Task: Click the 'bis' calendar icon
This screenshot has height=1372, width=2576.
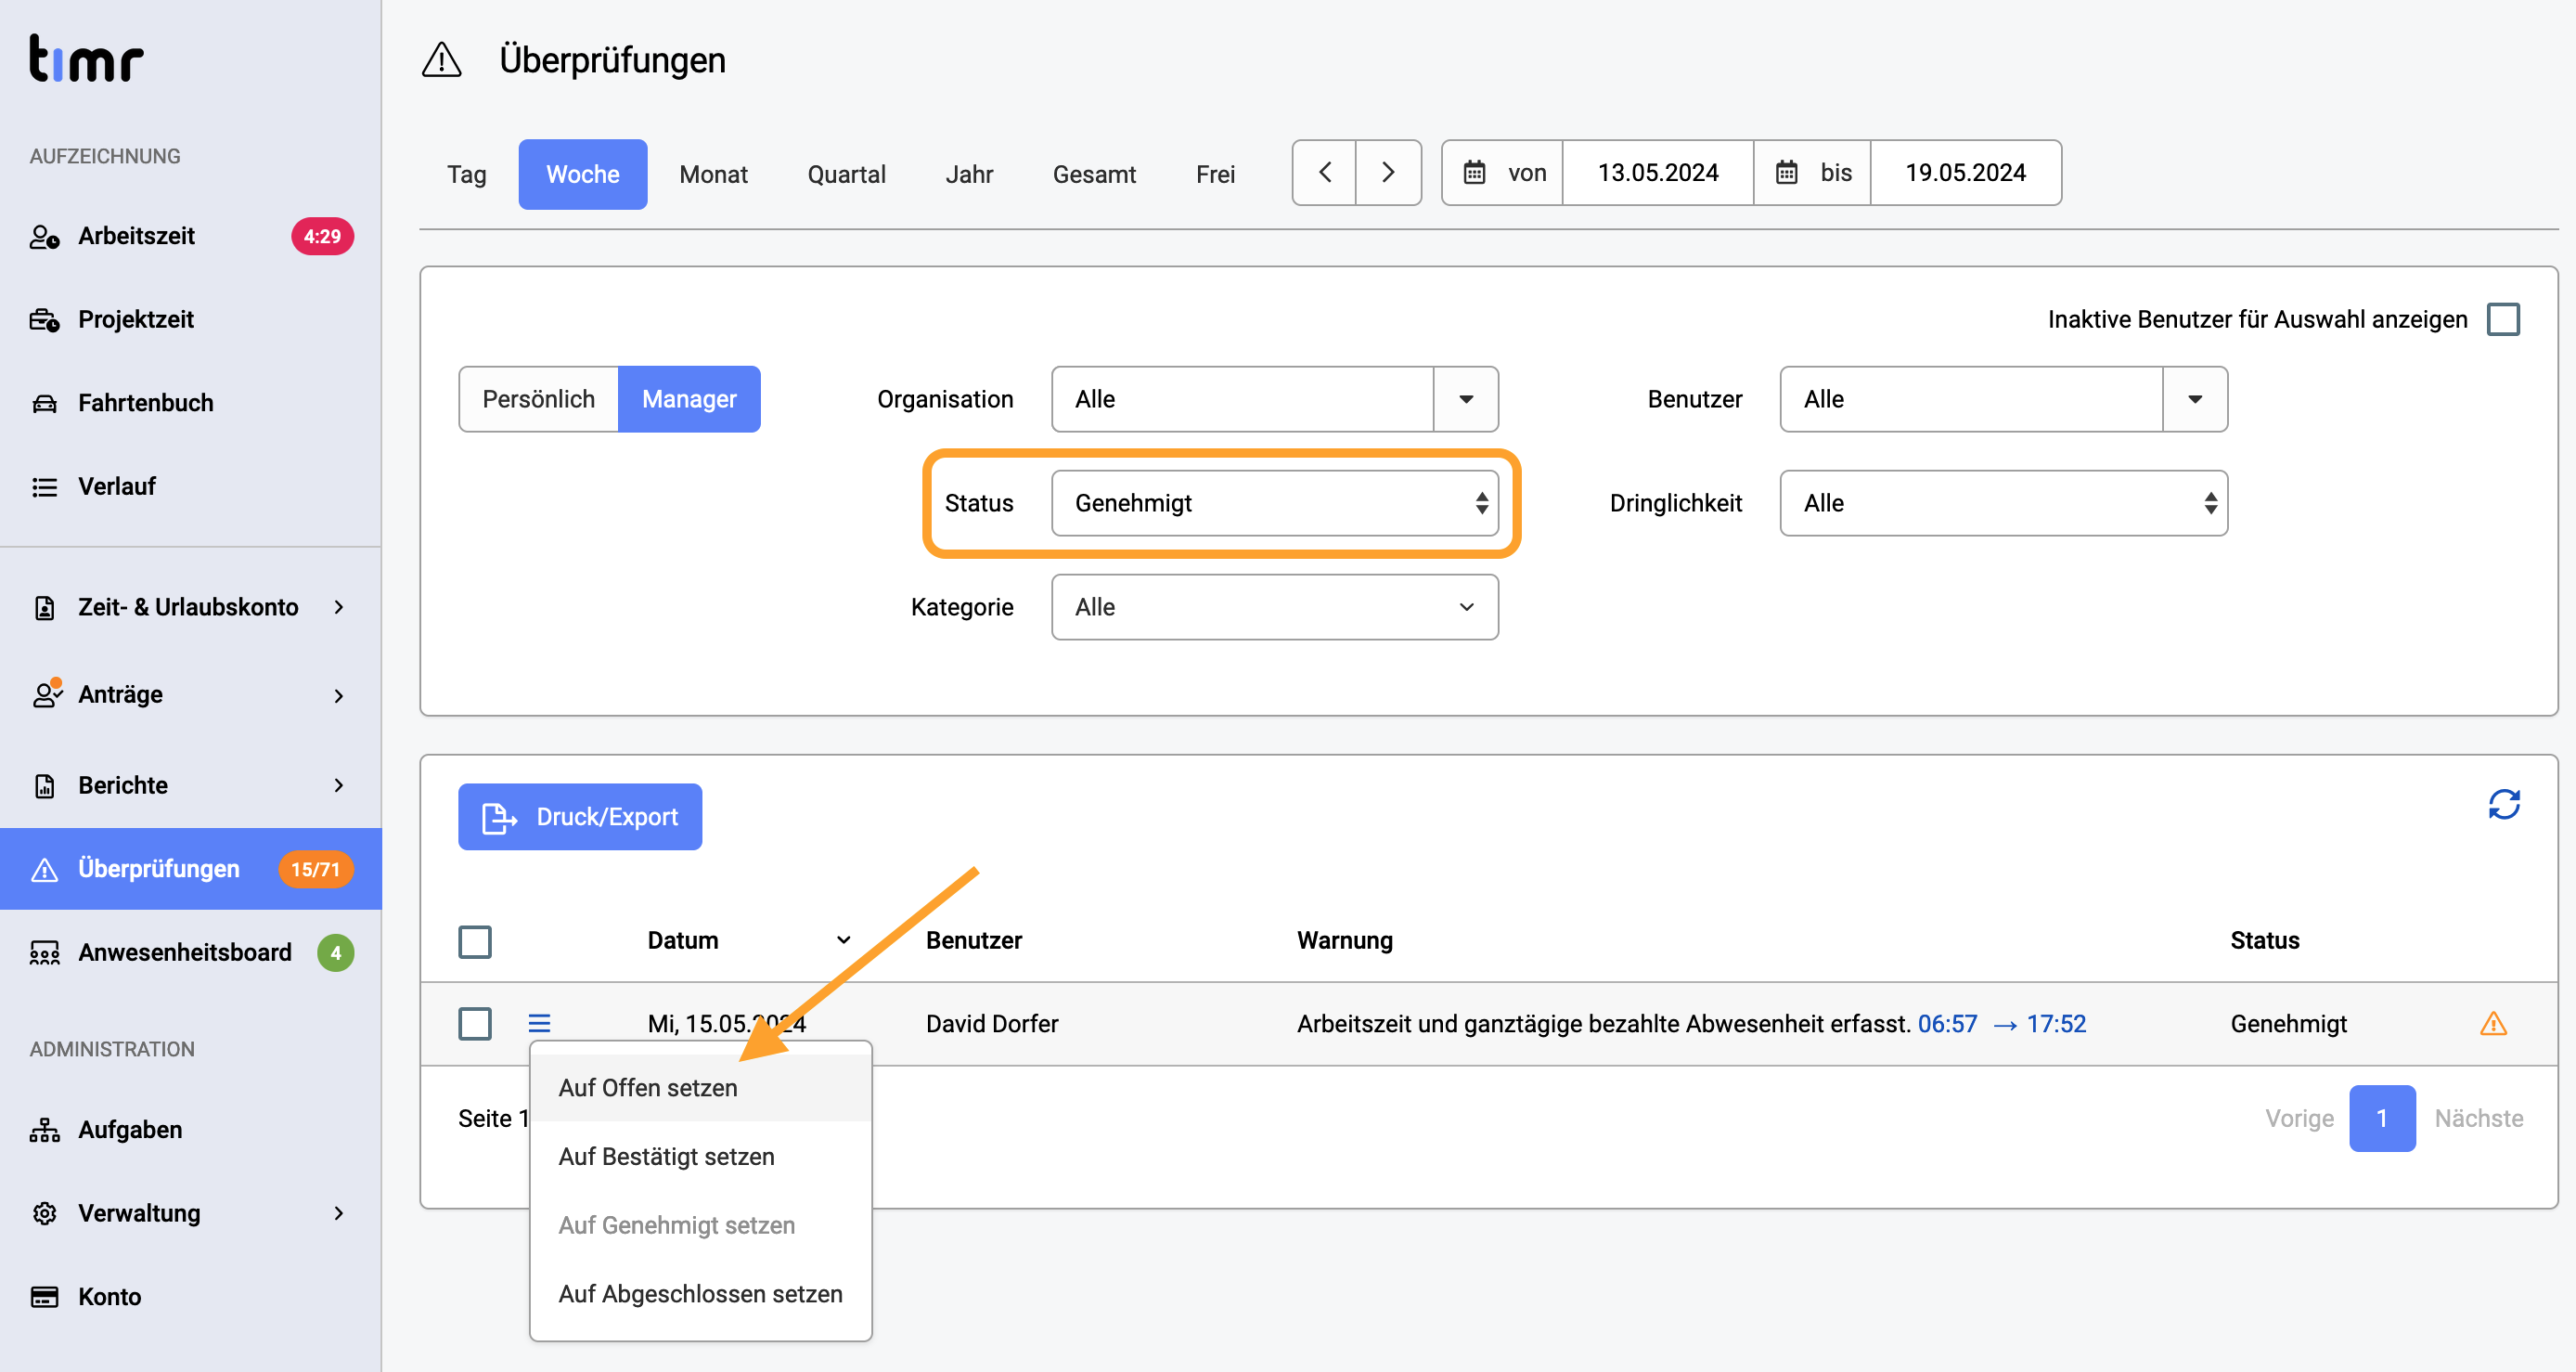Action: click(1786, 173)
